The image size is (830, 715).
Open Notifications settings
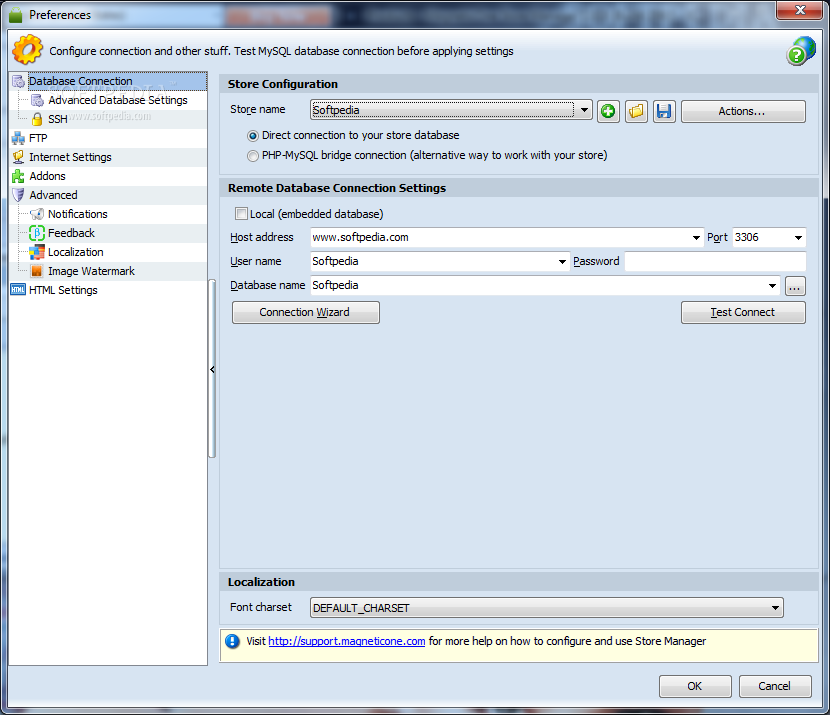tap(78, 214)
